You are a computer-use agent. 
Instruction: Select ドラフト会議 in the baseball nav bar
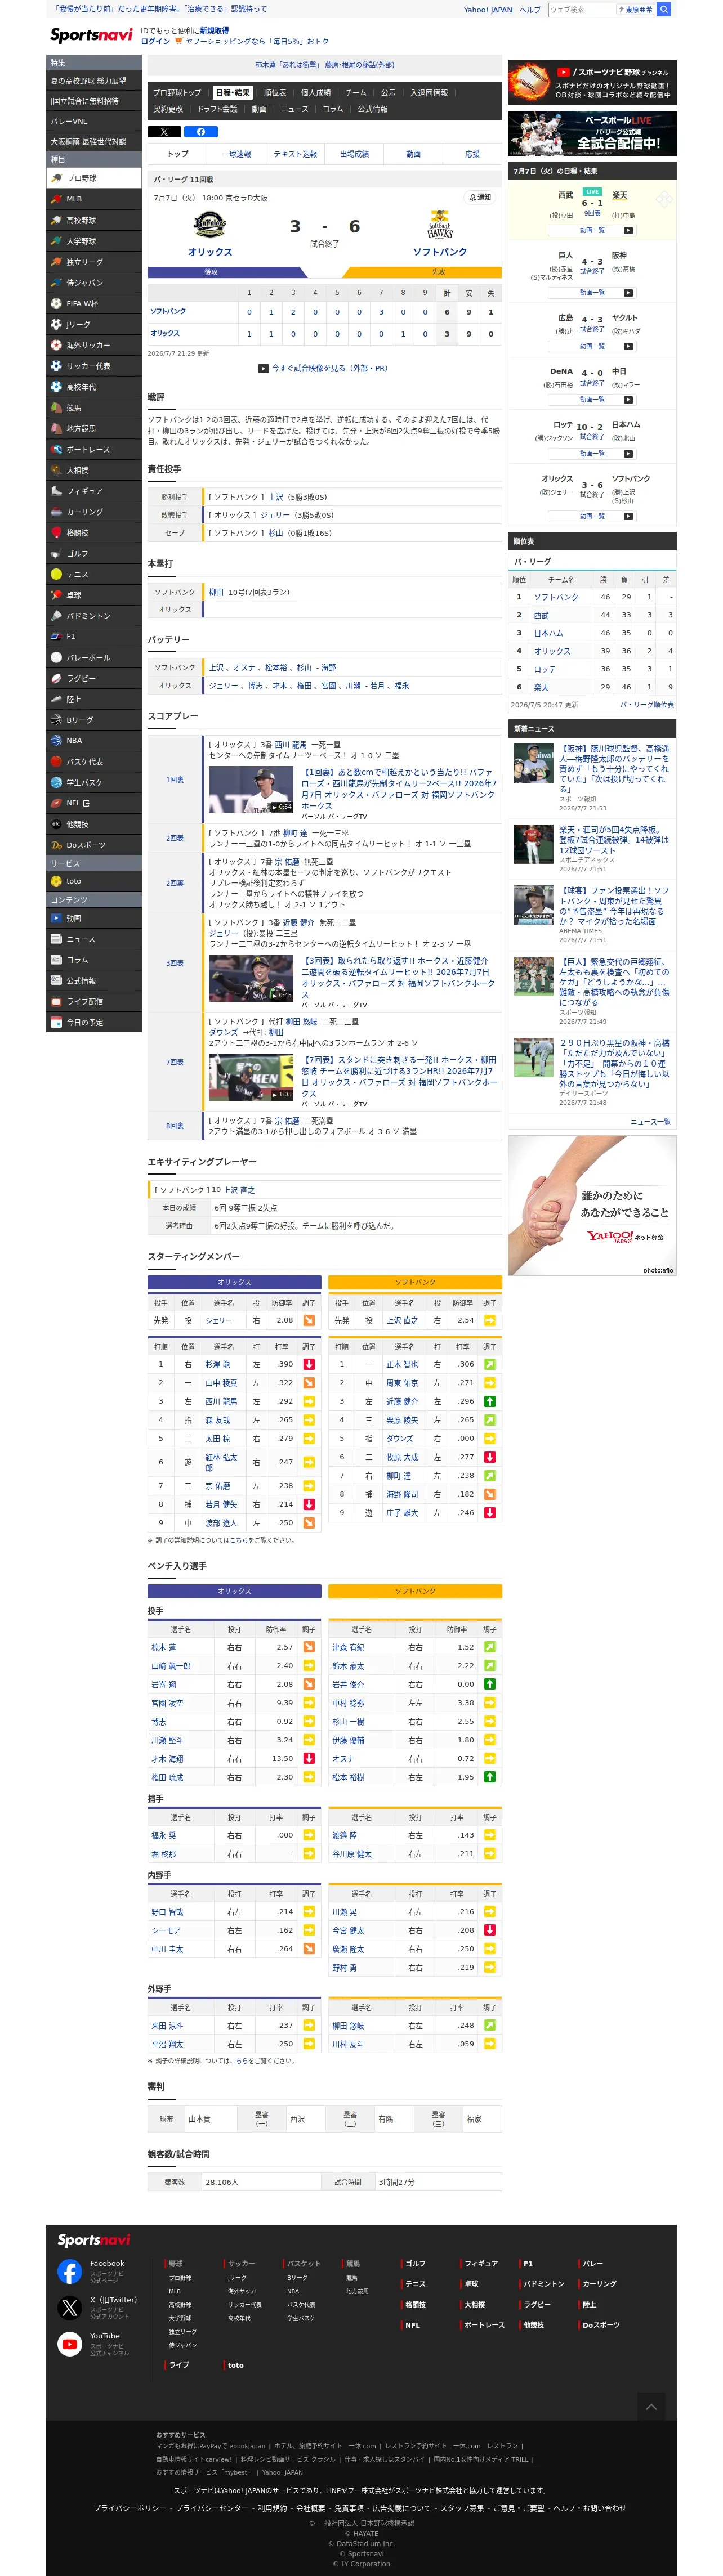tap(217, 109)
